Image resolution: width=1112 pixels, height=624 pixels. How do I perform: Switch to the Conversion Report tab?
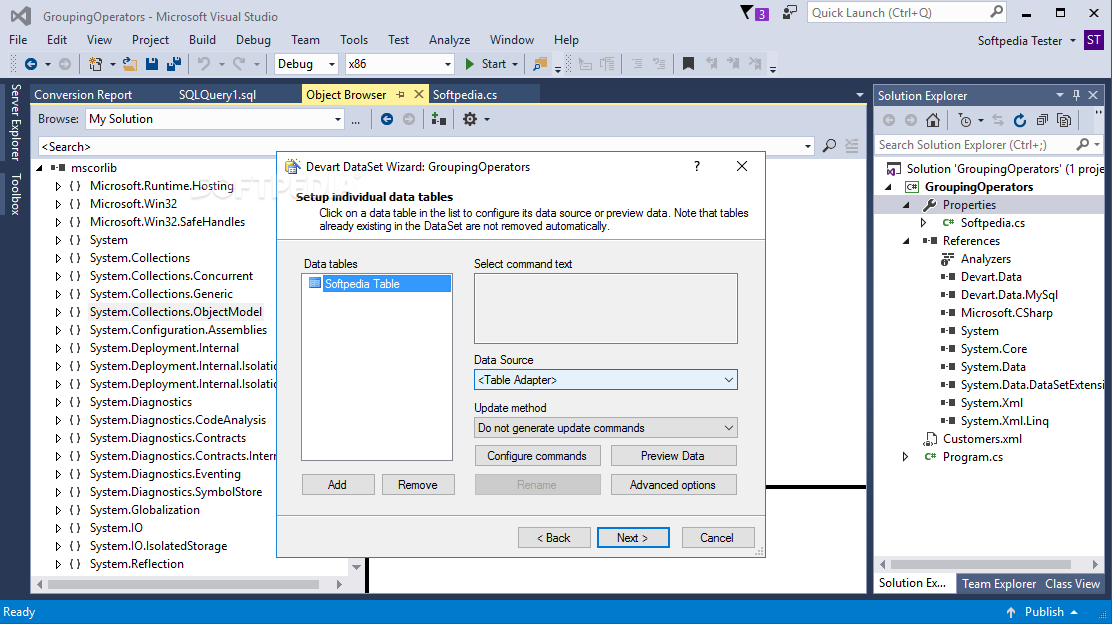click(83, 94)
